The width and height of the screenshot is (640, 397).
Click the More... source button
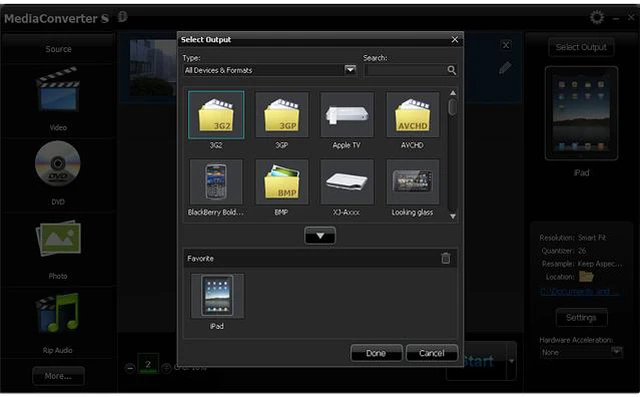pyautogui.click(x=58, y=376)
